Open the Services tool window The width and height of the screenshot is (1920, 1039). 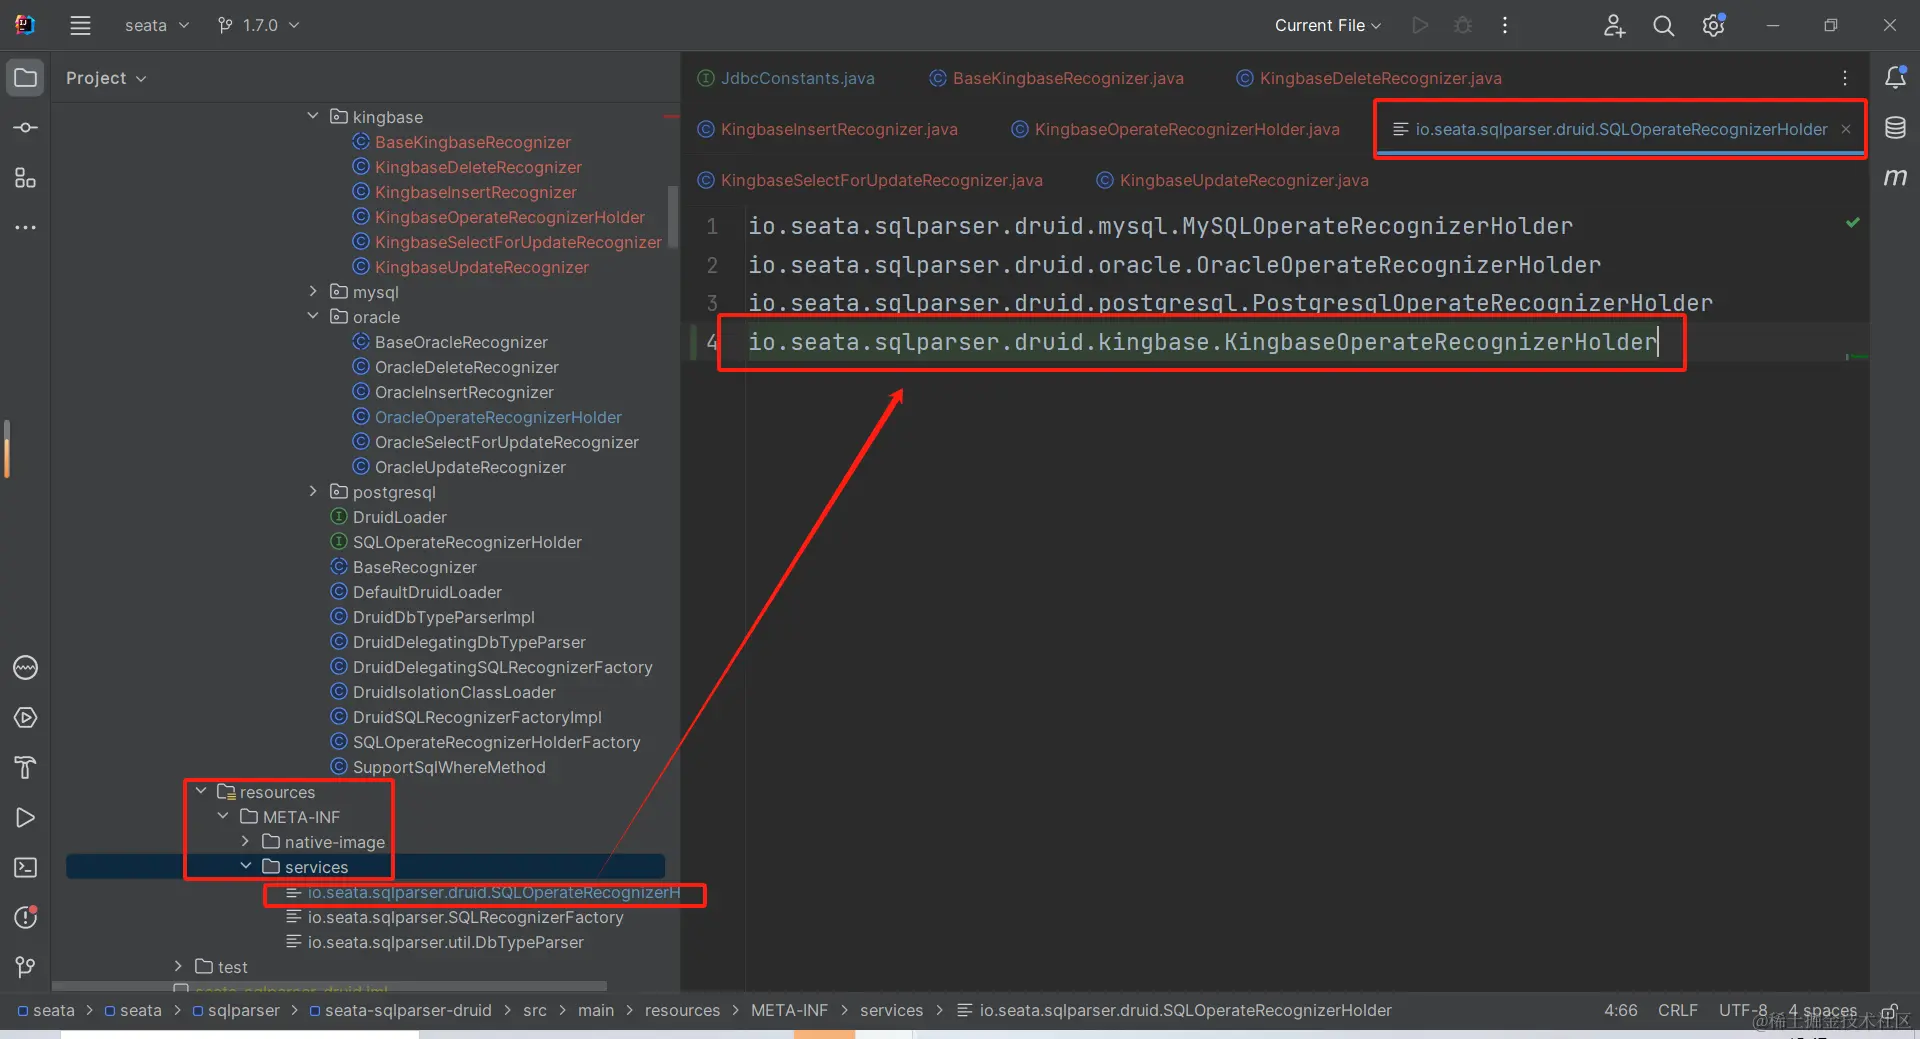[x=26, y=718]
